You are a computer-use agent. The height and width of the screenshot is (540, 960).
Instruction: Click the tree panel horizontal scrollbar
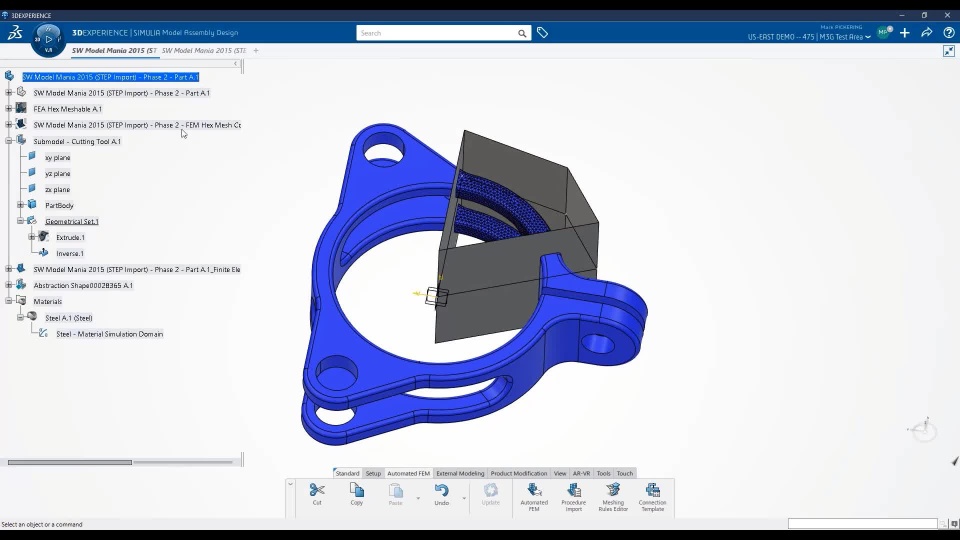pyautogui.click(x=70, y=462)
